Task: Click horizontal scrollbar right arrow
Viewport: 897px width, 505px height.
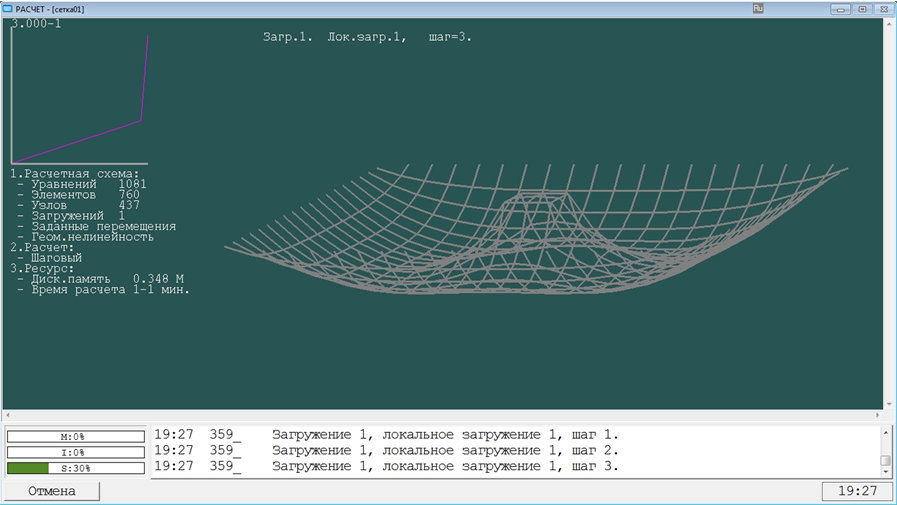Action: click(878, 415)
